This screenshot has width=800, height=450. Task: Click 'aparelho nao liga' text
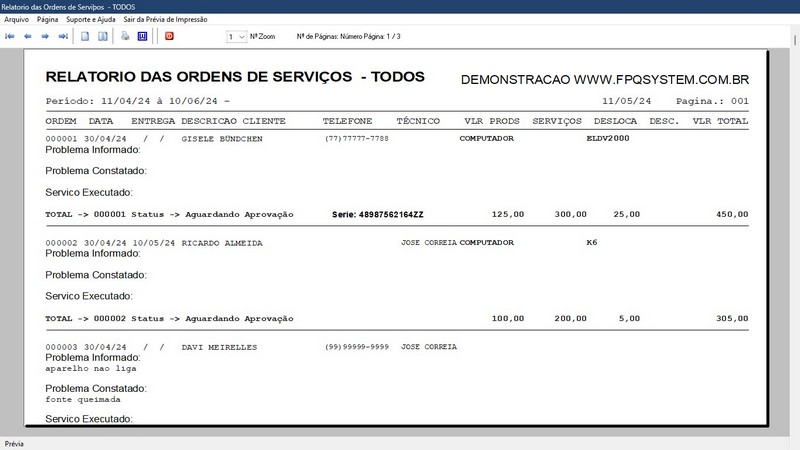[91, 368]
